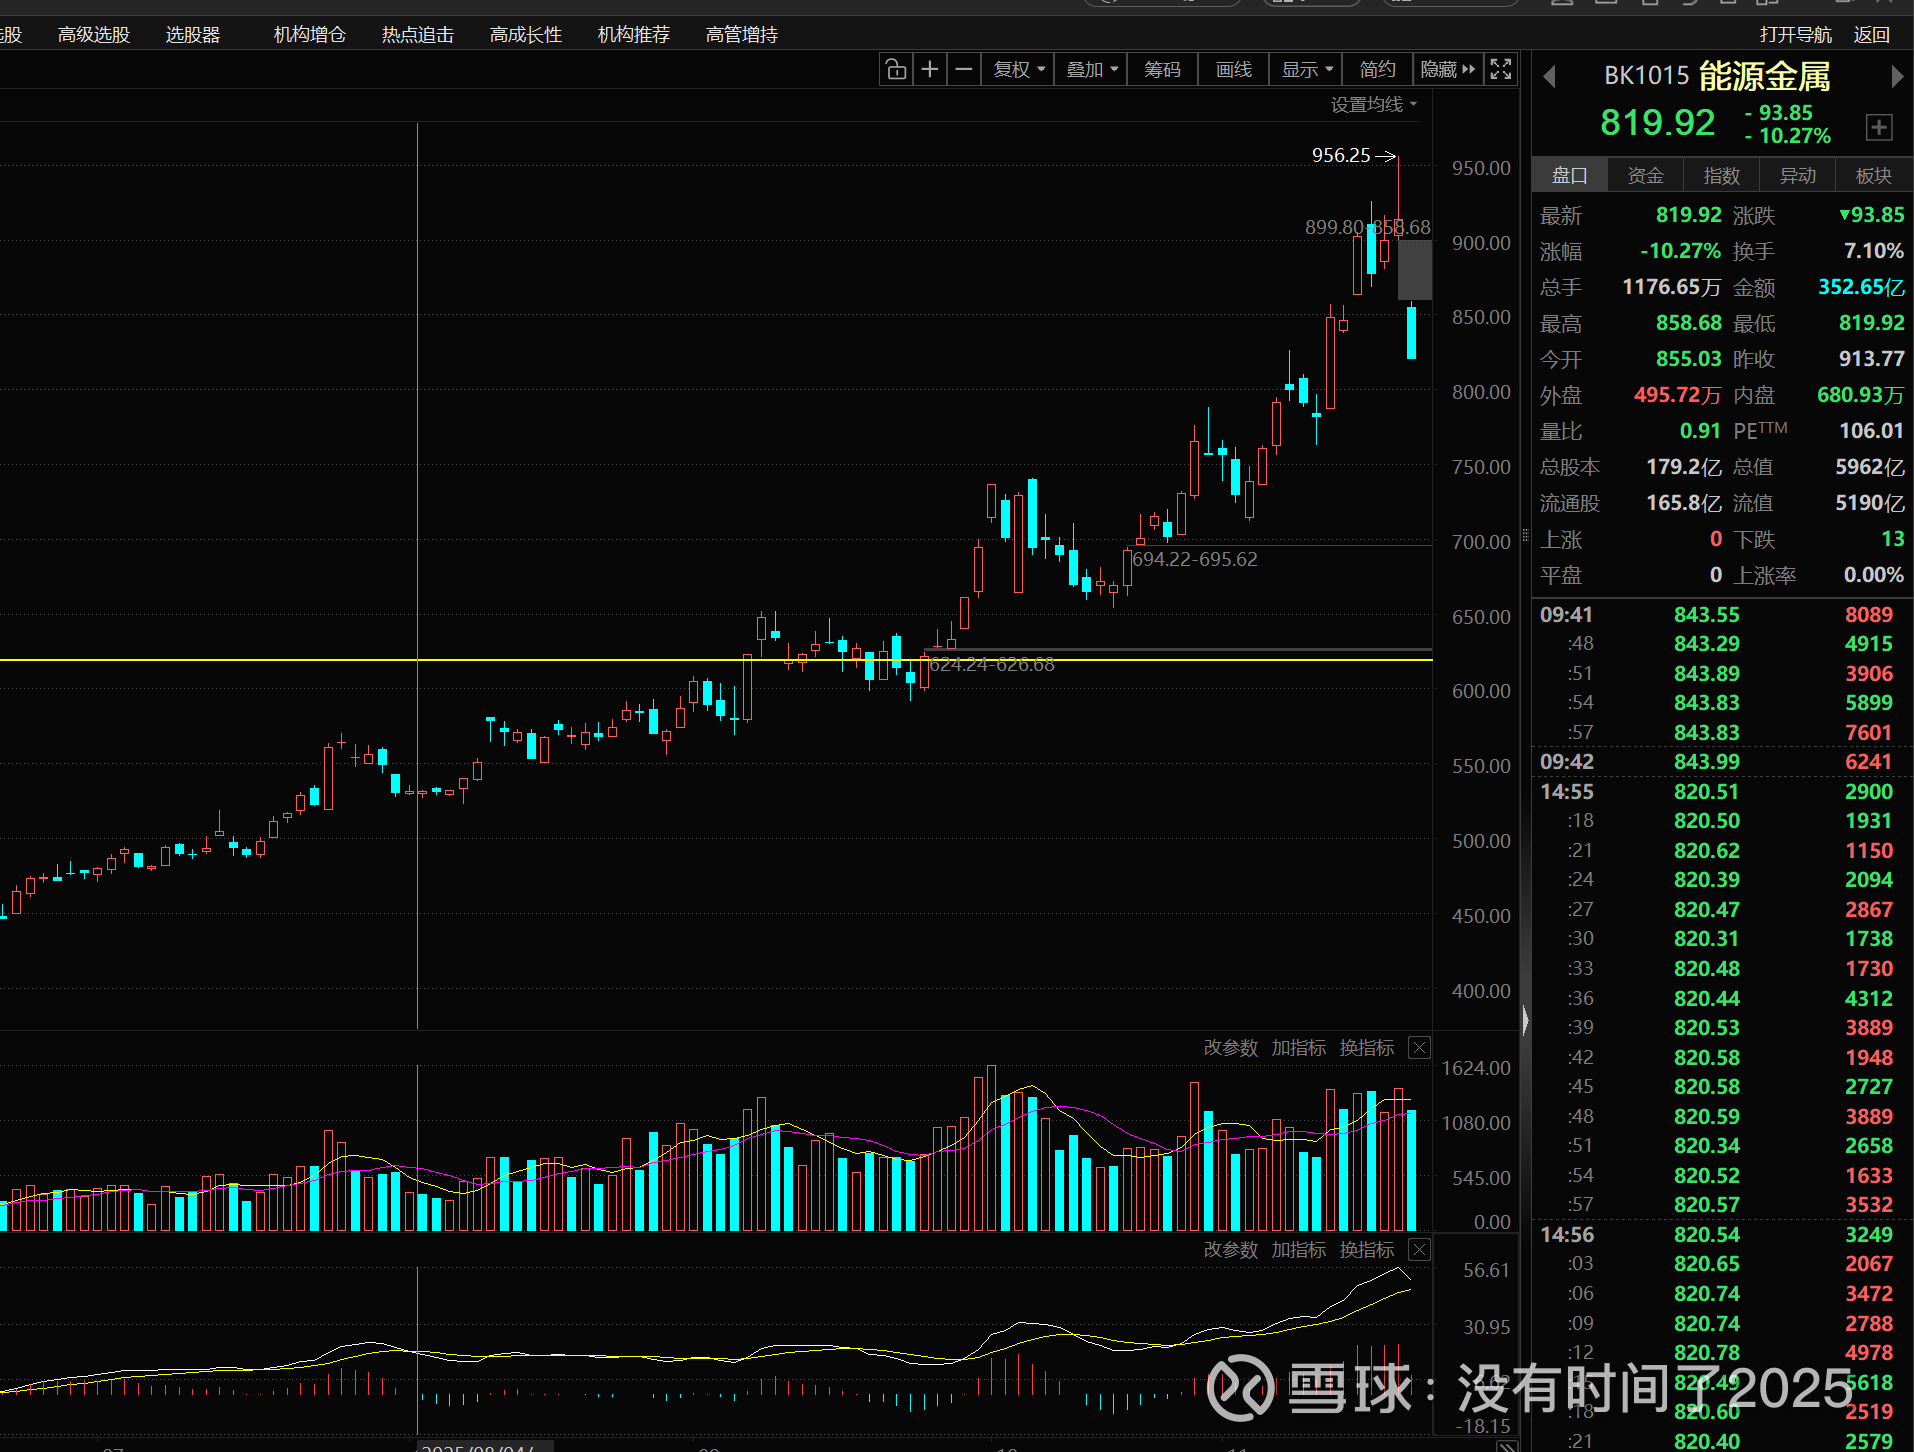1914x1452 pixels.
Task: Click 换指标 on the volume panel
Action: click(1367, 1048)
